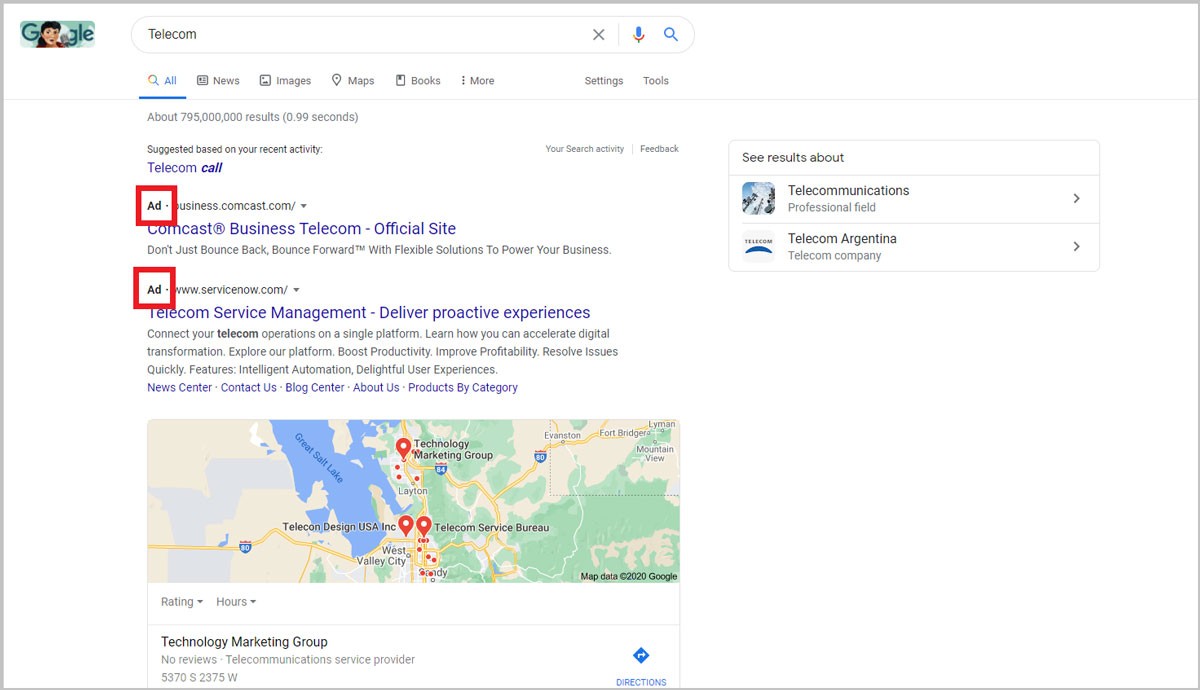The width and height of the screenshot is (1200, 690).
Task: Click Telecon Design USA Inc map pin
Action: (406, 527)
